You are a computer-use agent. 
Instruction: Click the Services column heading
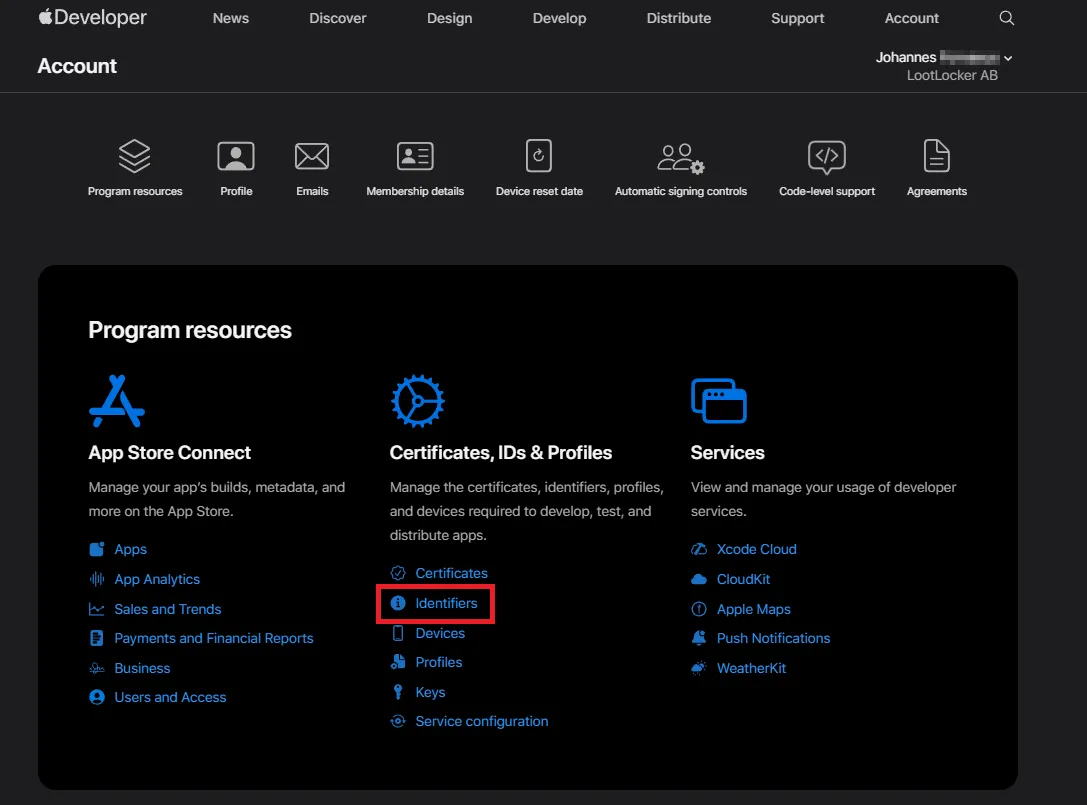727,453
